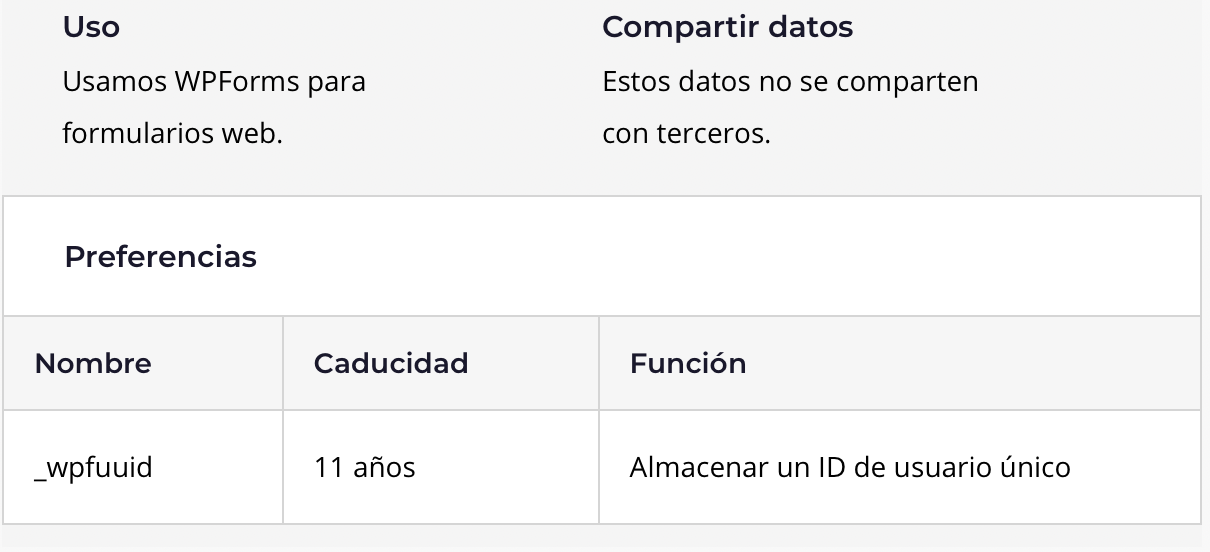
Task: Click the text 'formularios web.'
Action: (172, 133)
